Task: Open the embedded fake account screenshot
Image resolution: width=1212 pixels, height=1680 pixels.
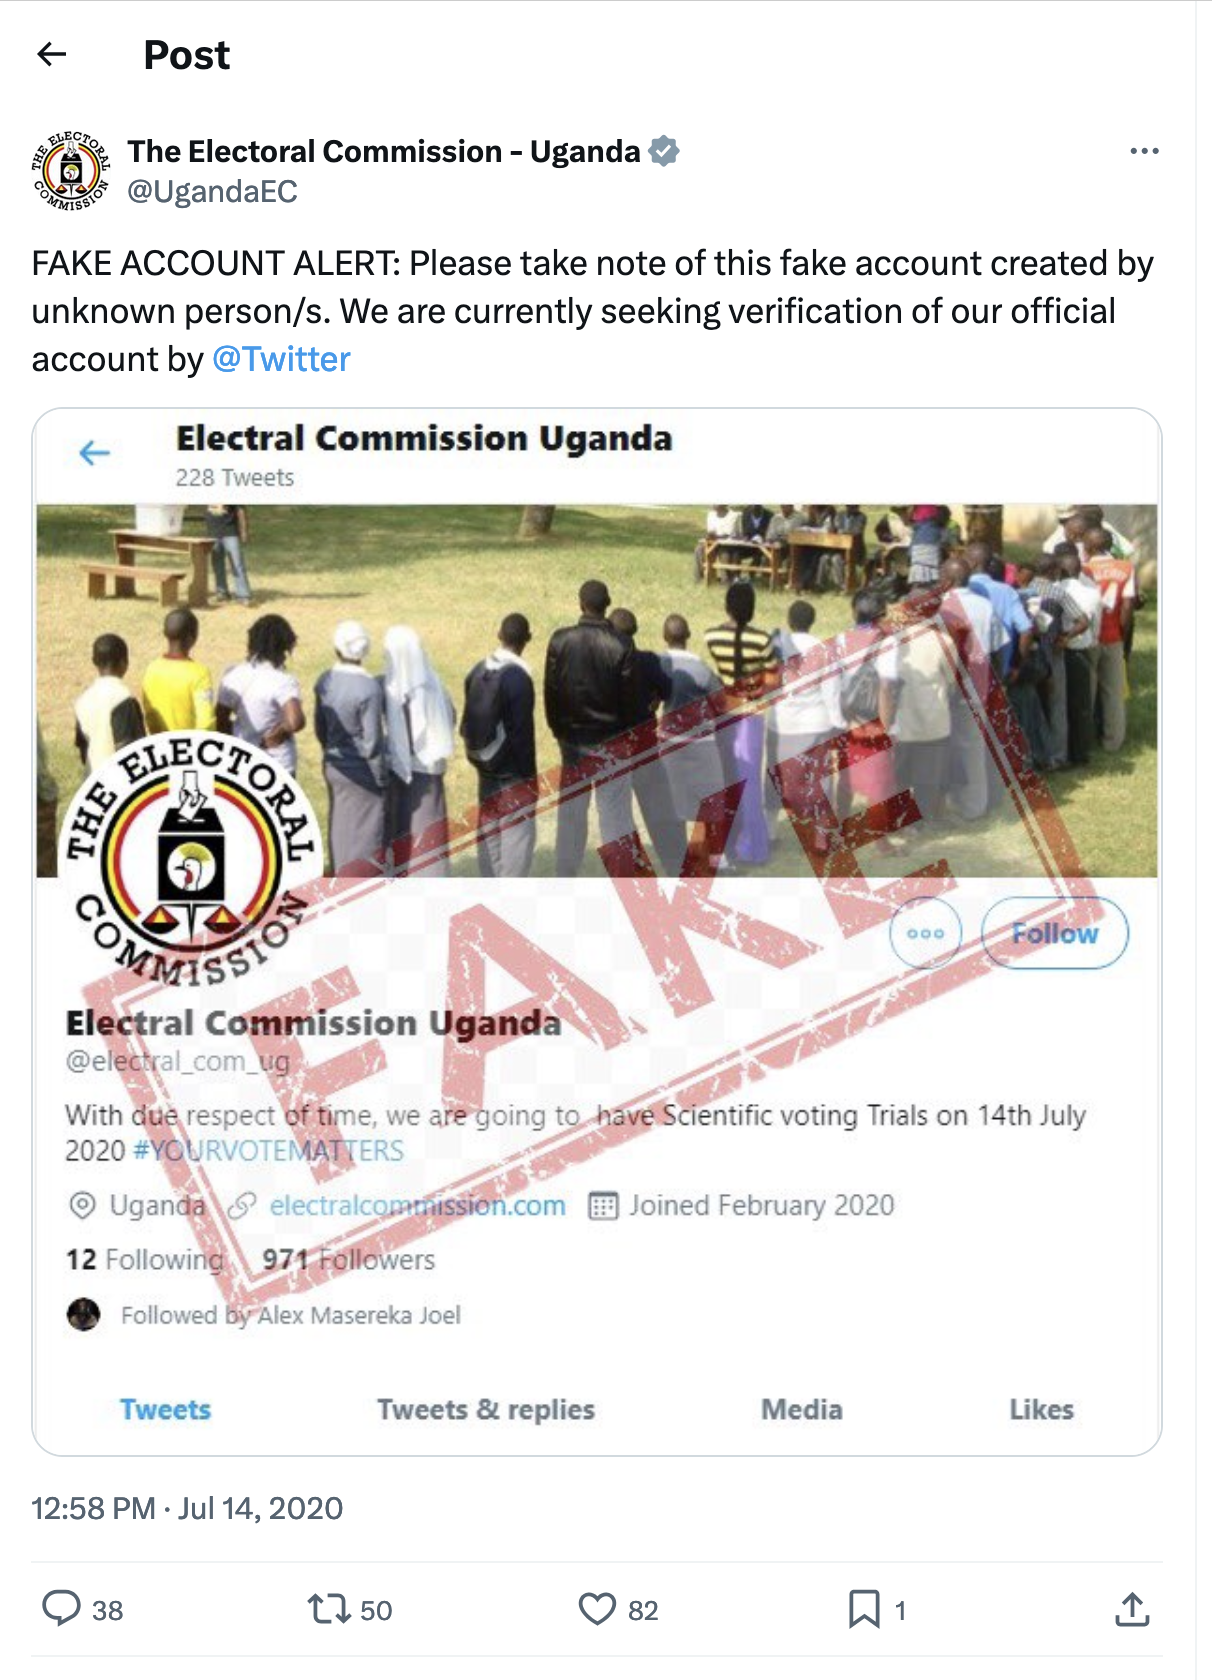Action: [597, 931]
